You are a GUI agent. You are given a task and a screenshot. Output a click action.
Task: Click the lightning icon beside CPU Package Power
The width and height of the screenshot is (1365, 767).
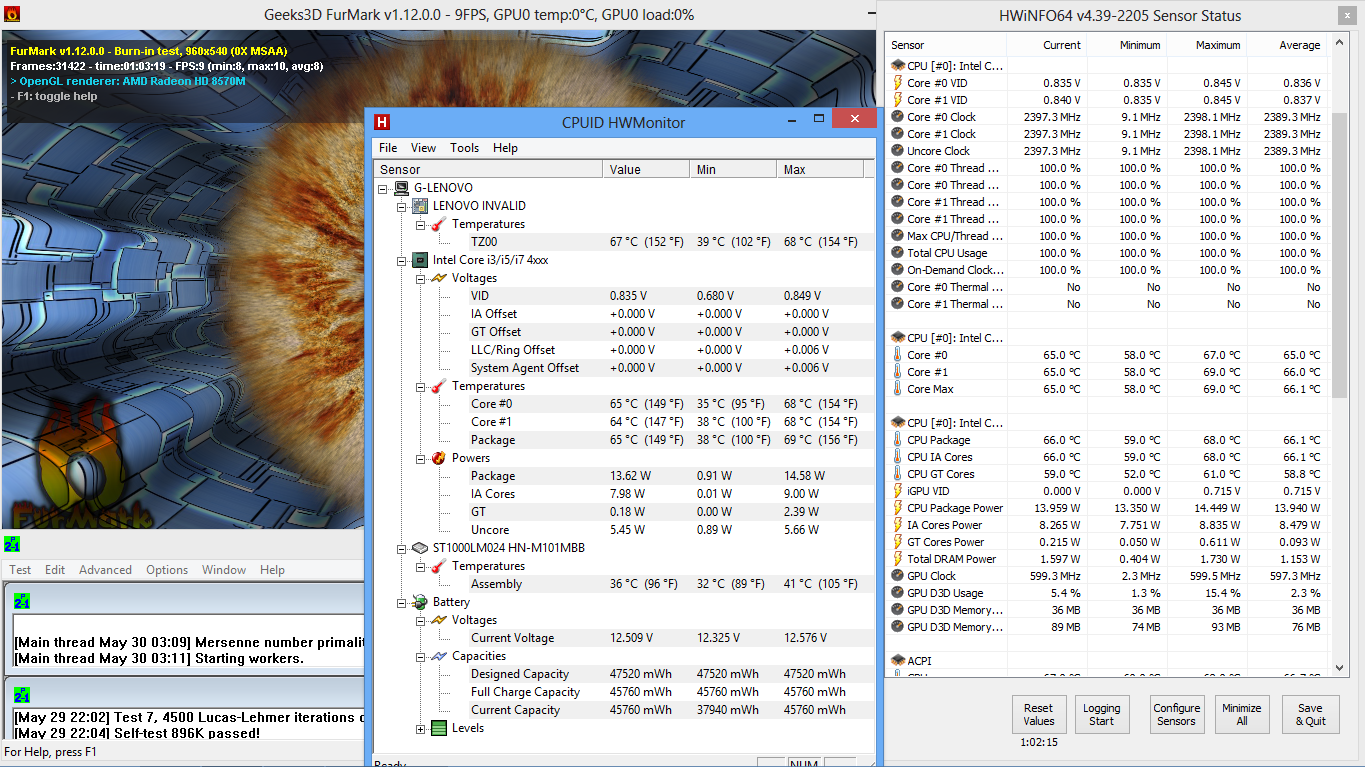897,508
